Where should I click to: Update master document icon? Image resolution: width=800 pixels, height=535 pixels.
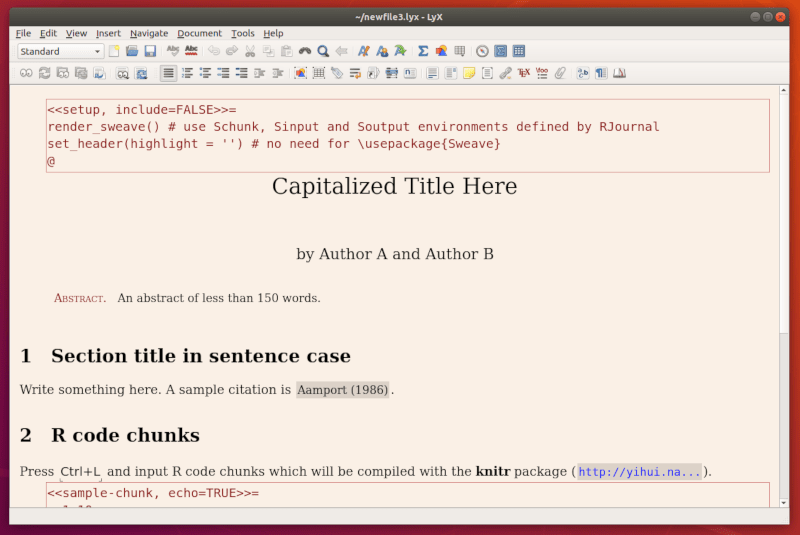pyautogui.click(x=81, y=73)
